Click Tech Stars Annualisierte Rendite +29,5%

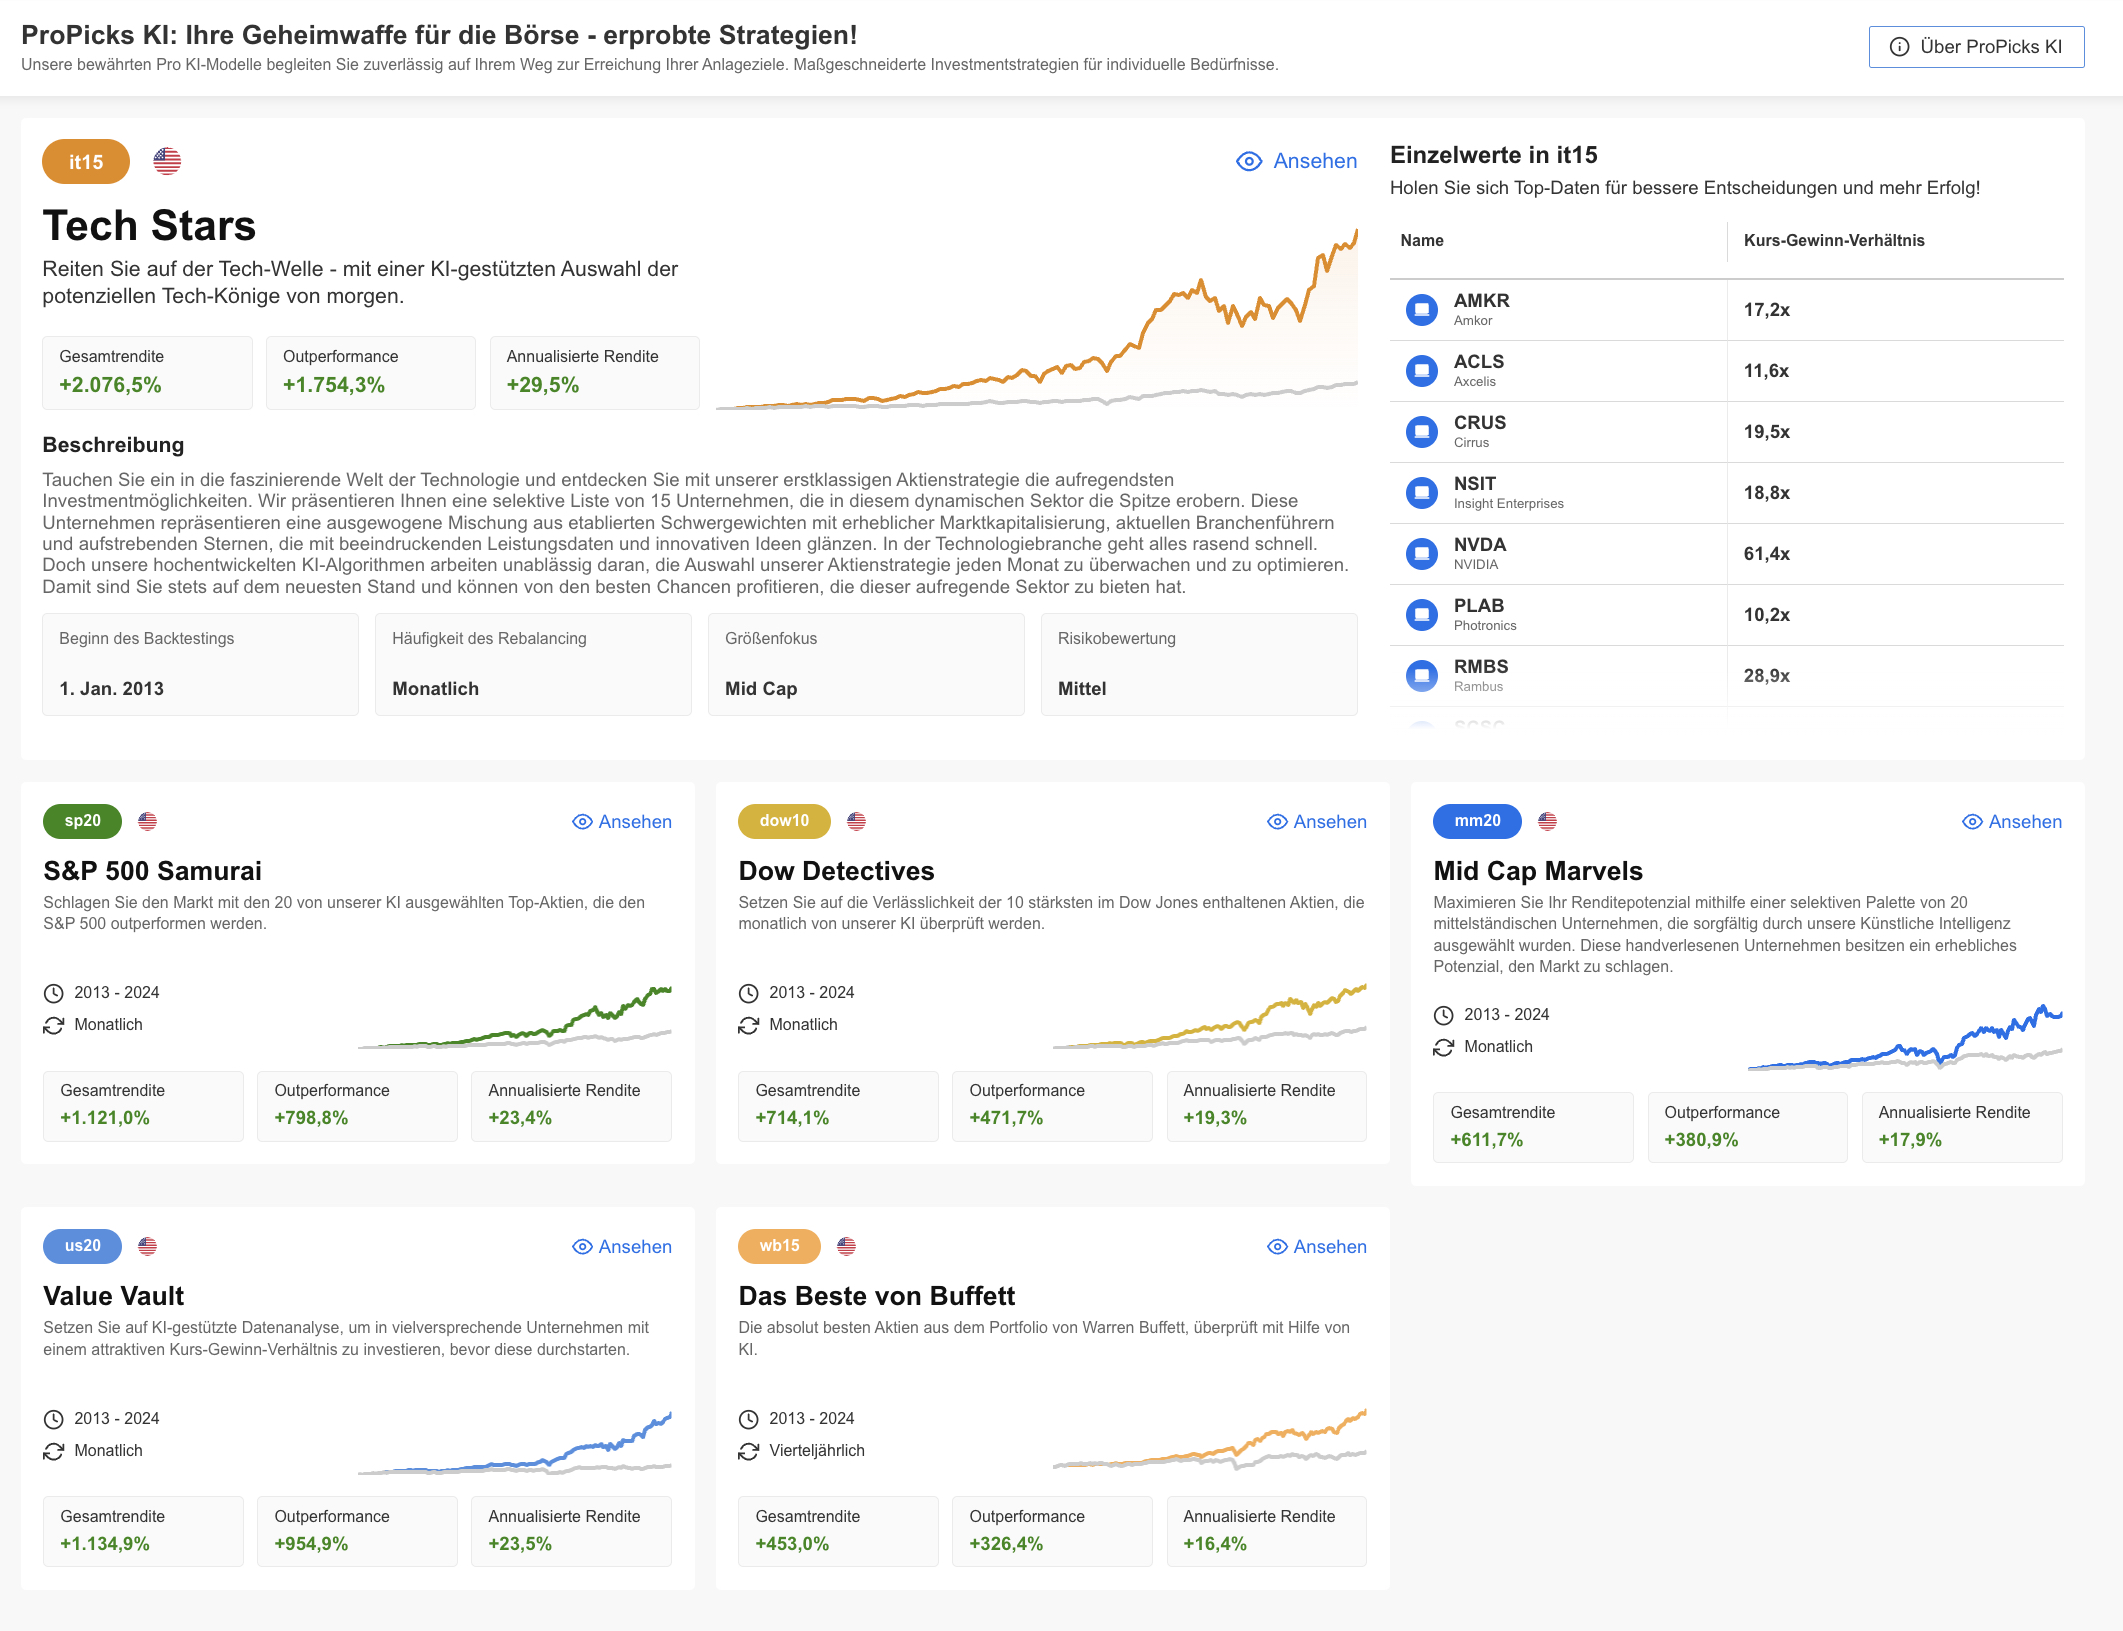595,372
